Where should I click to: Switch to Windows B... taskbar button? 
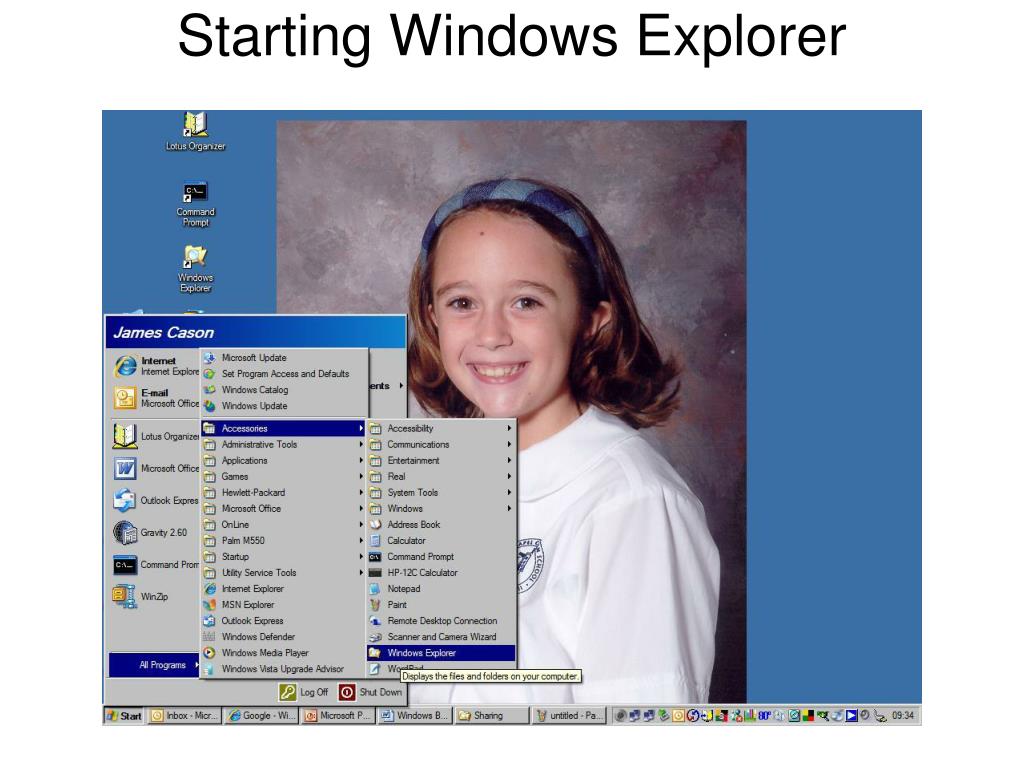click(x=415, y=716)
